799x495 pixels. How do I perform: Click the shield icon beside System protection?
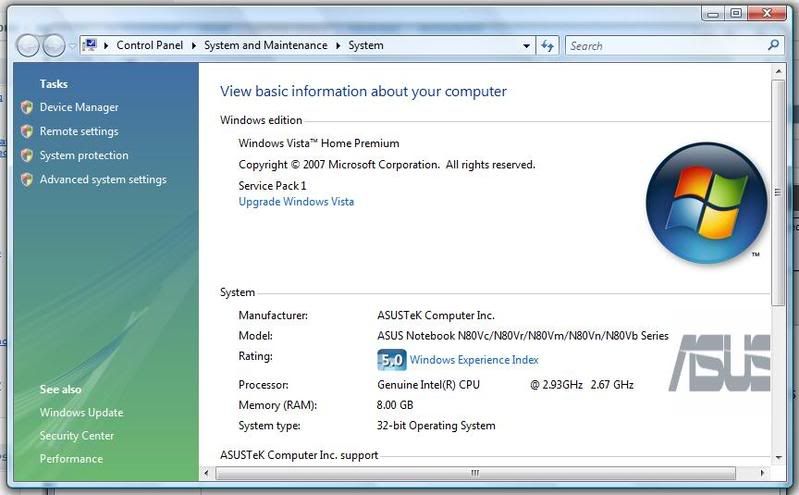coord(27,155)
